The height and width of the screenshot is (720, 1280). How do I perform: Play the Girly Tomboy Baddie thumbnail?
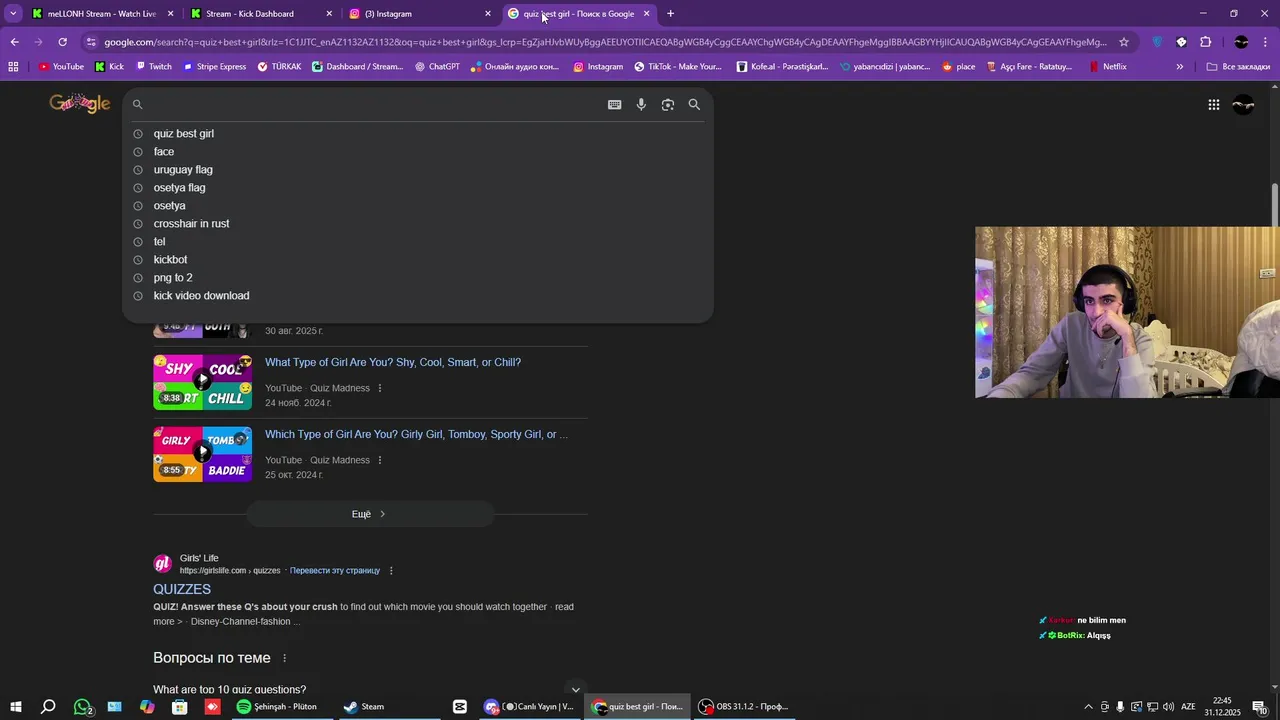tap(202, 454)
